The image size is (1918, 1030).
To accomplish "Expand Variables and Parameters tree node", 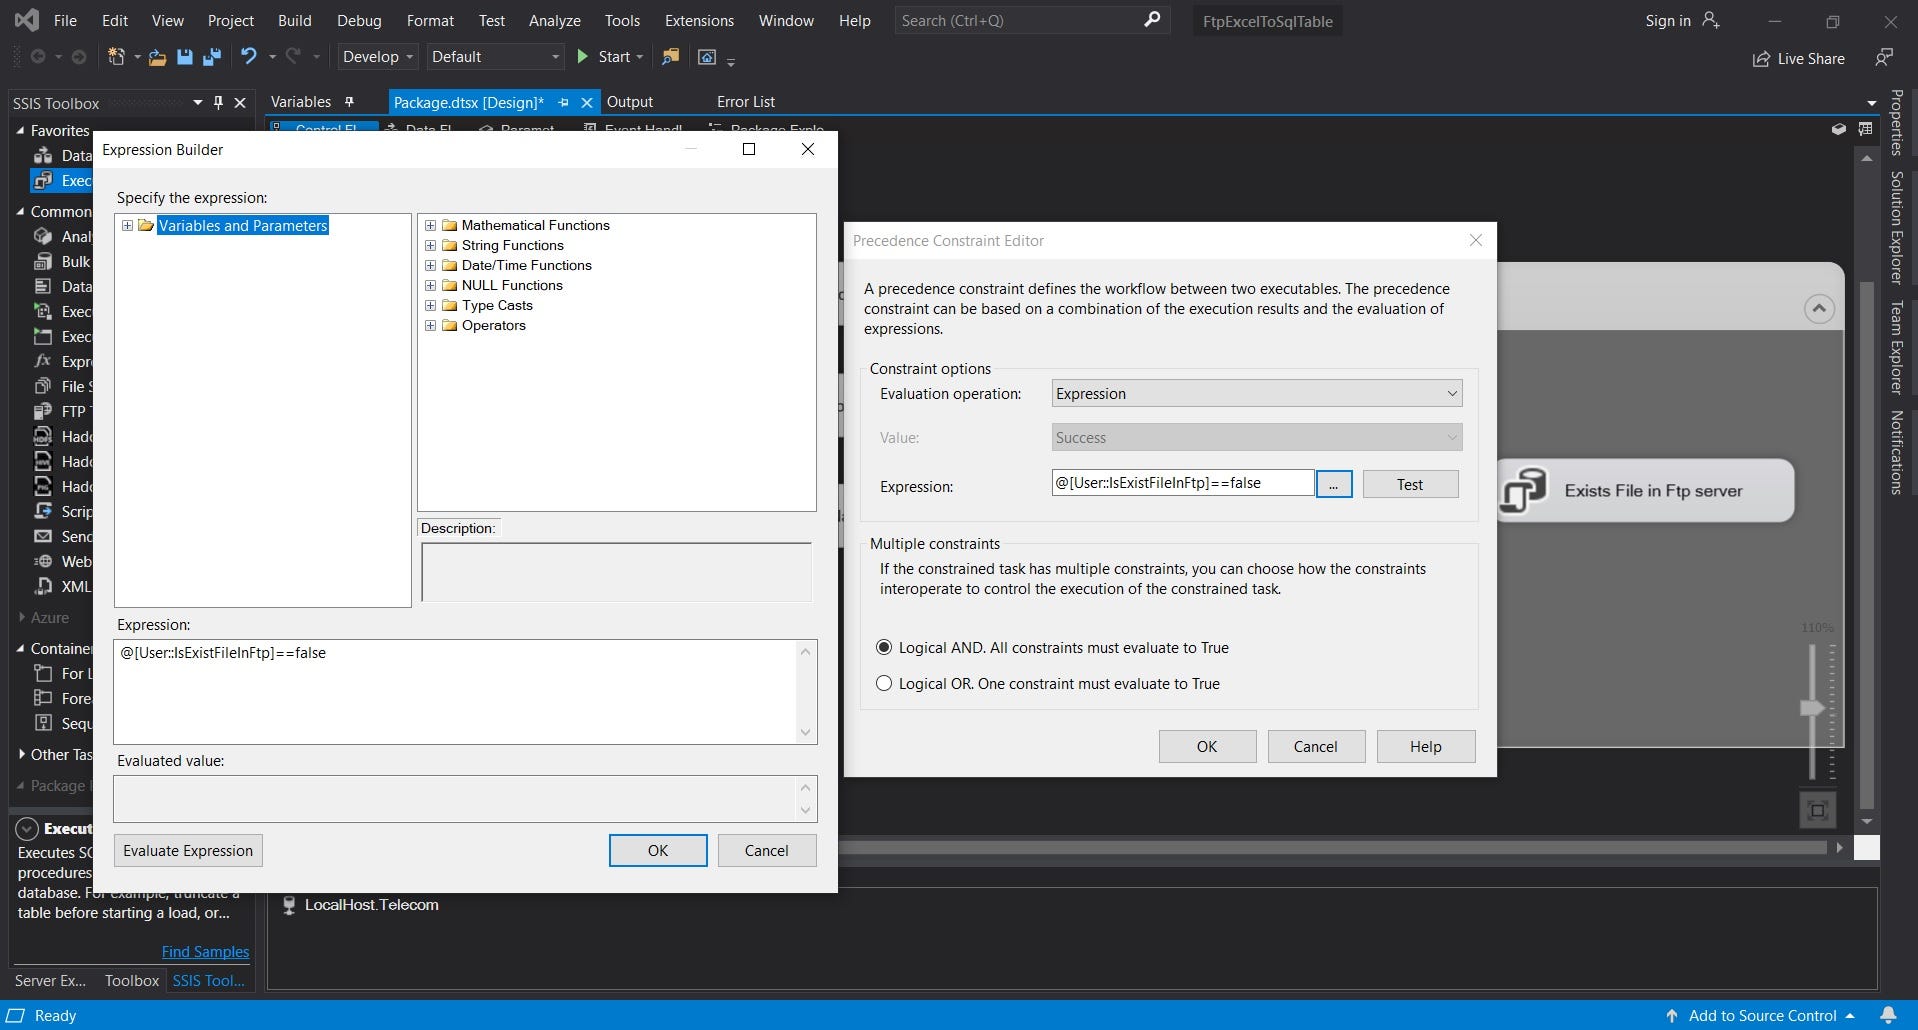I will pyautogui.click(x=127, y=225).
